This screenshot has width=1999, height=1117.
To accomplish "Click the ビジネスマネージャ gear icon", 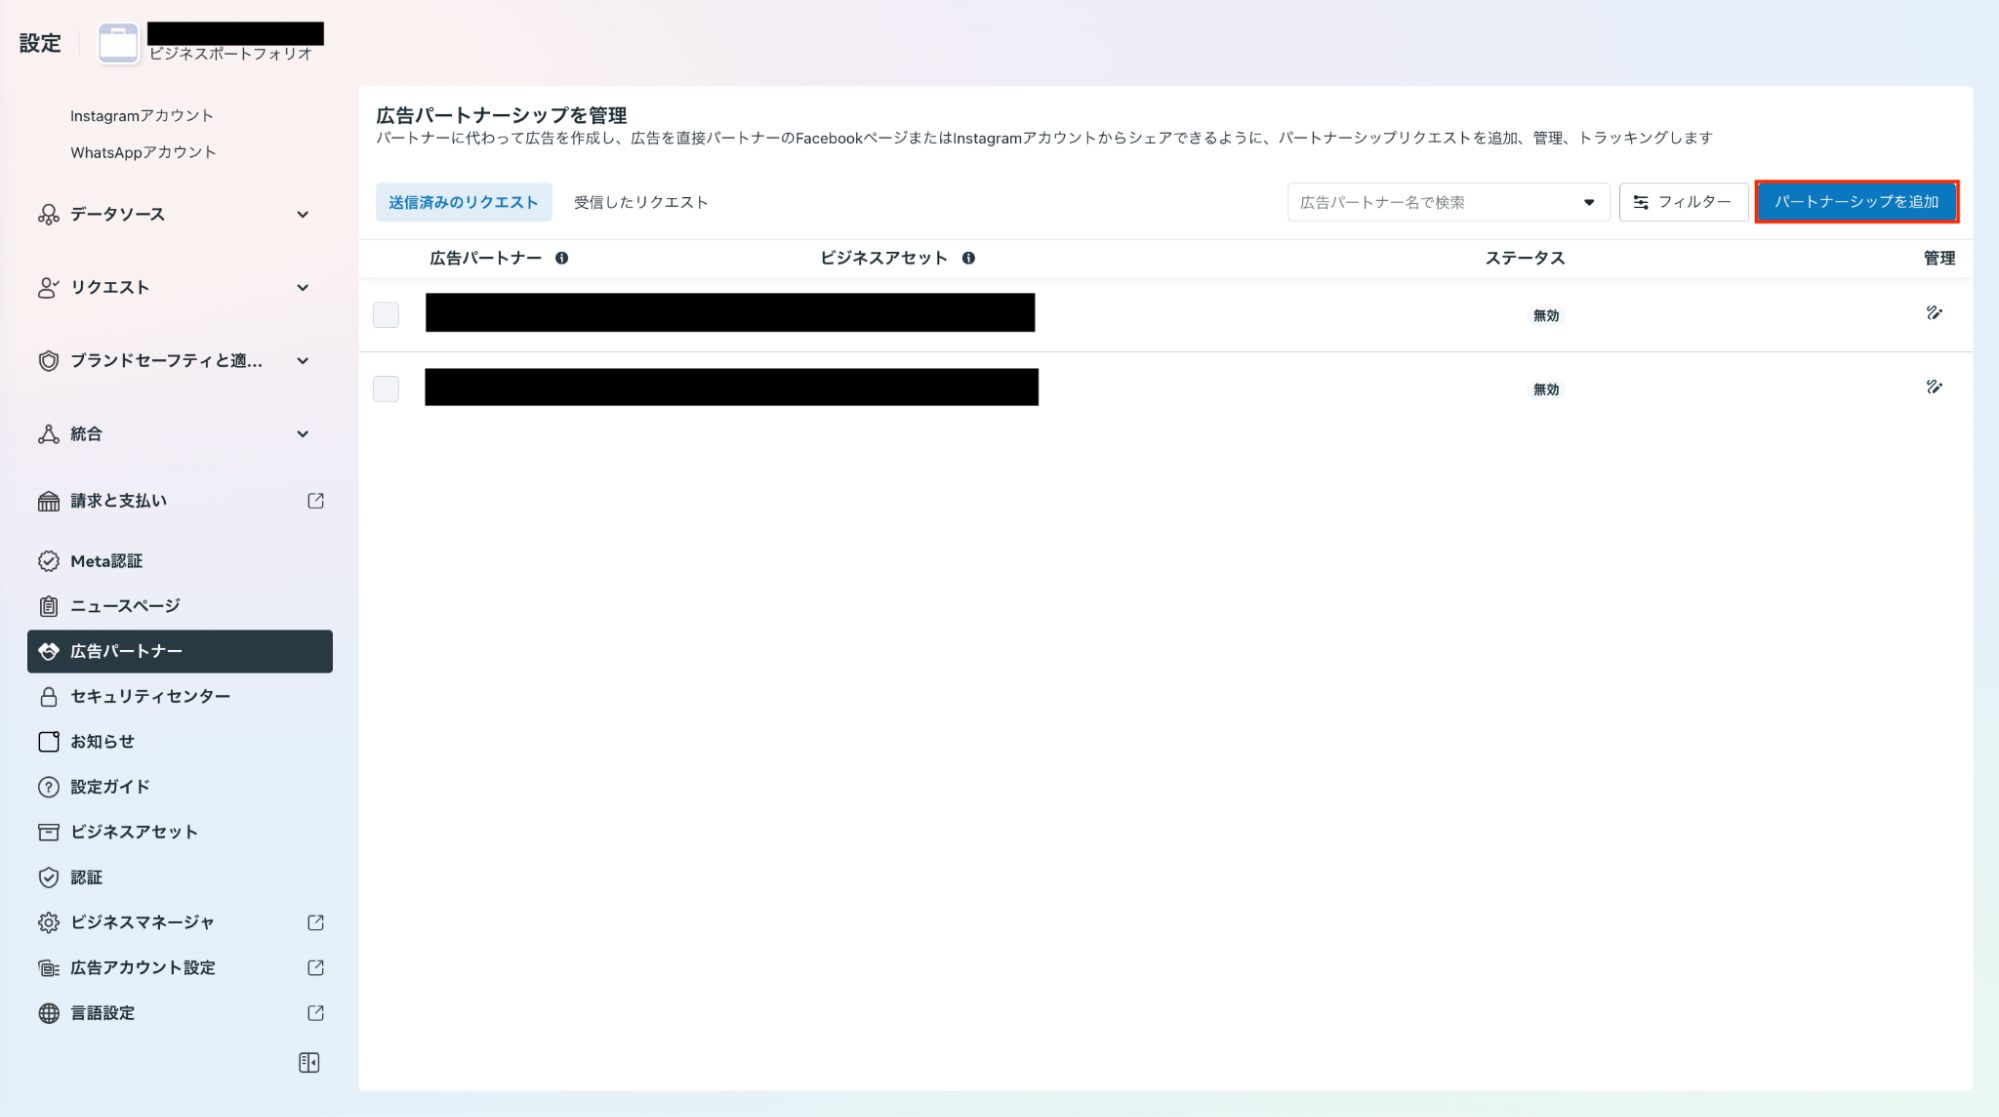I will point(48,923).
